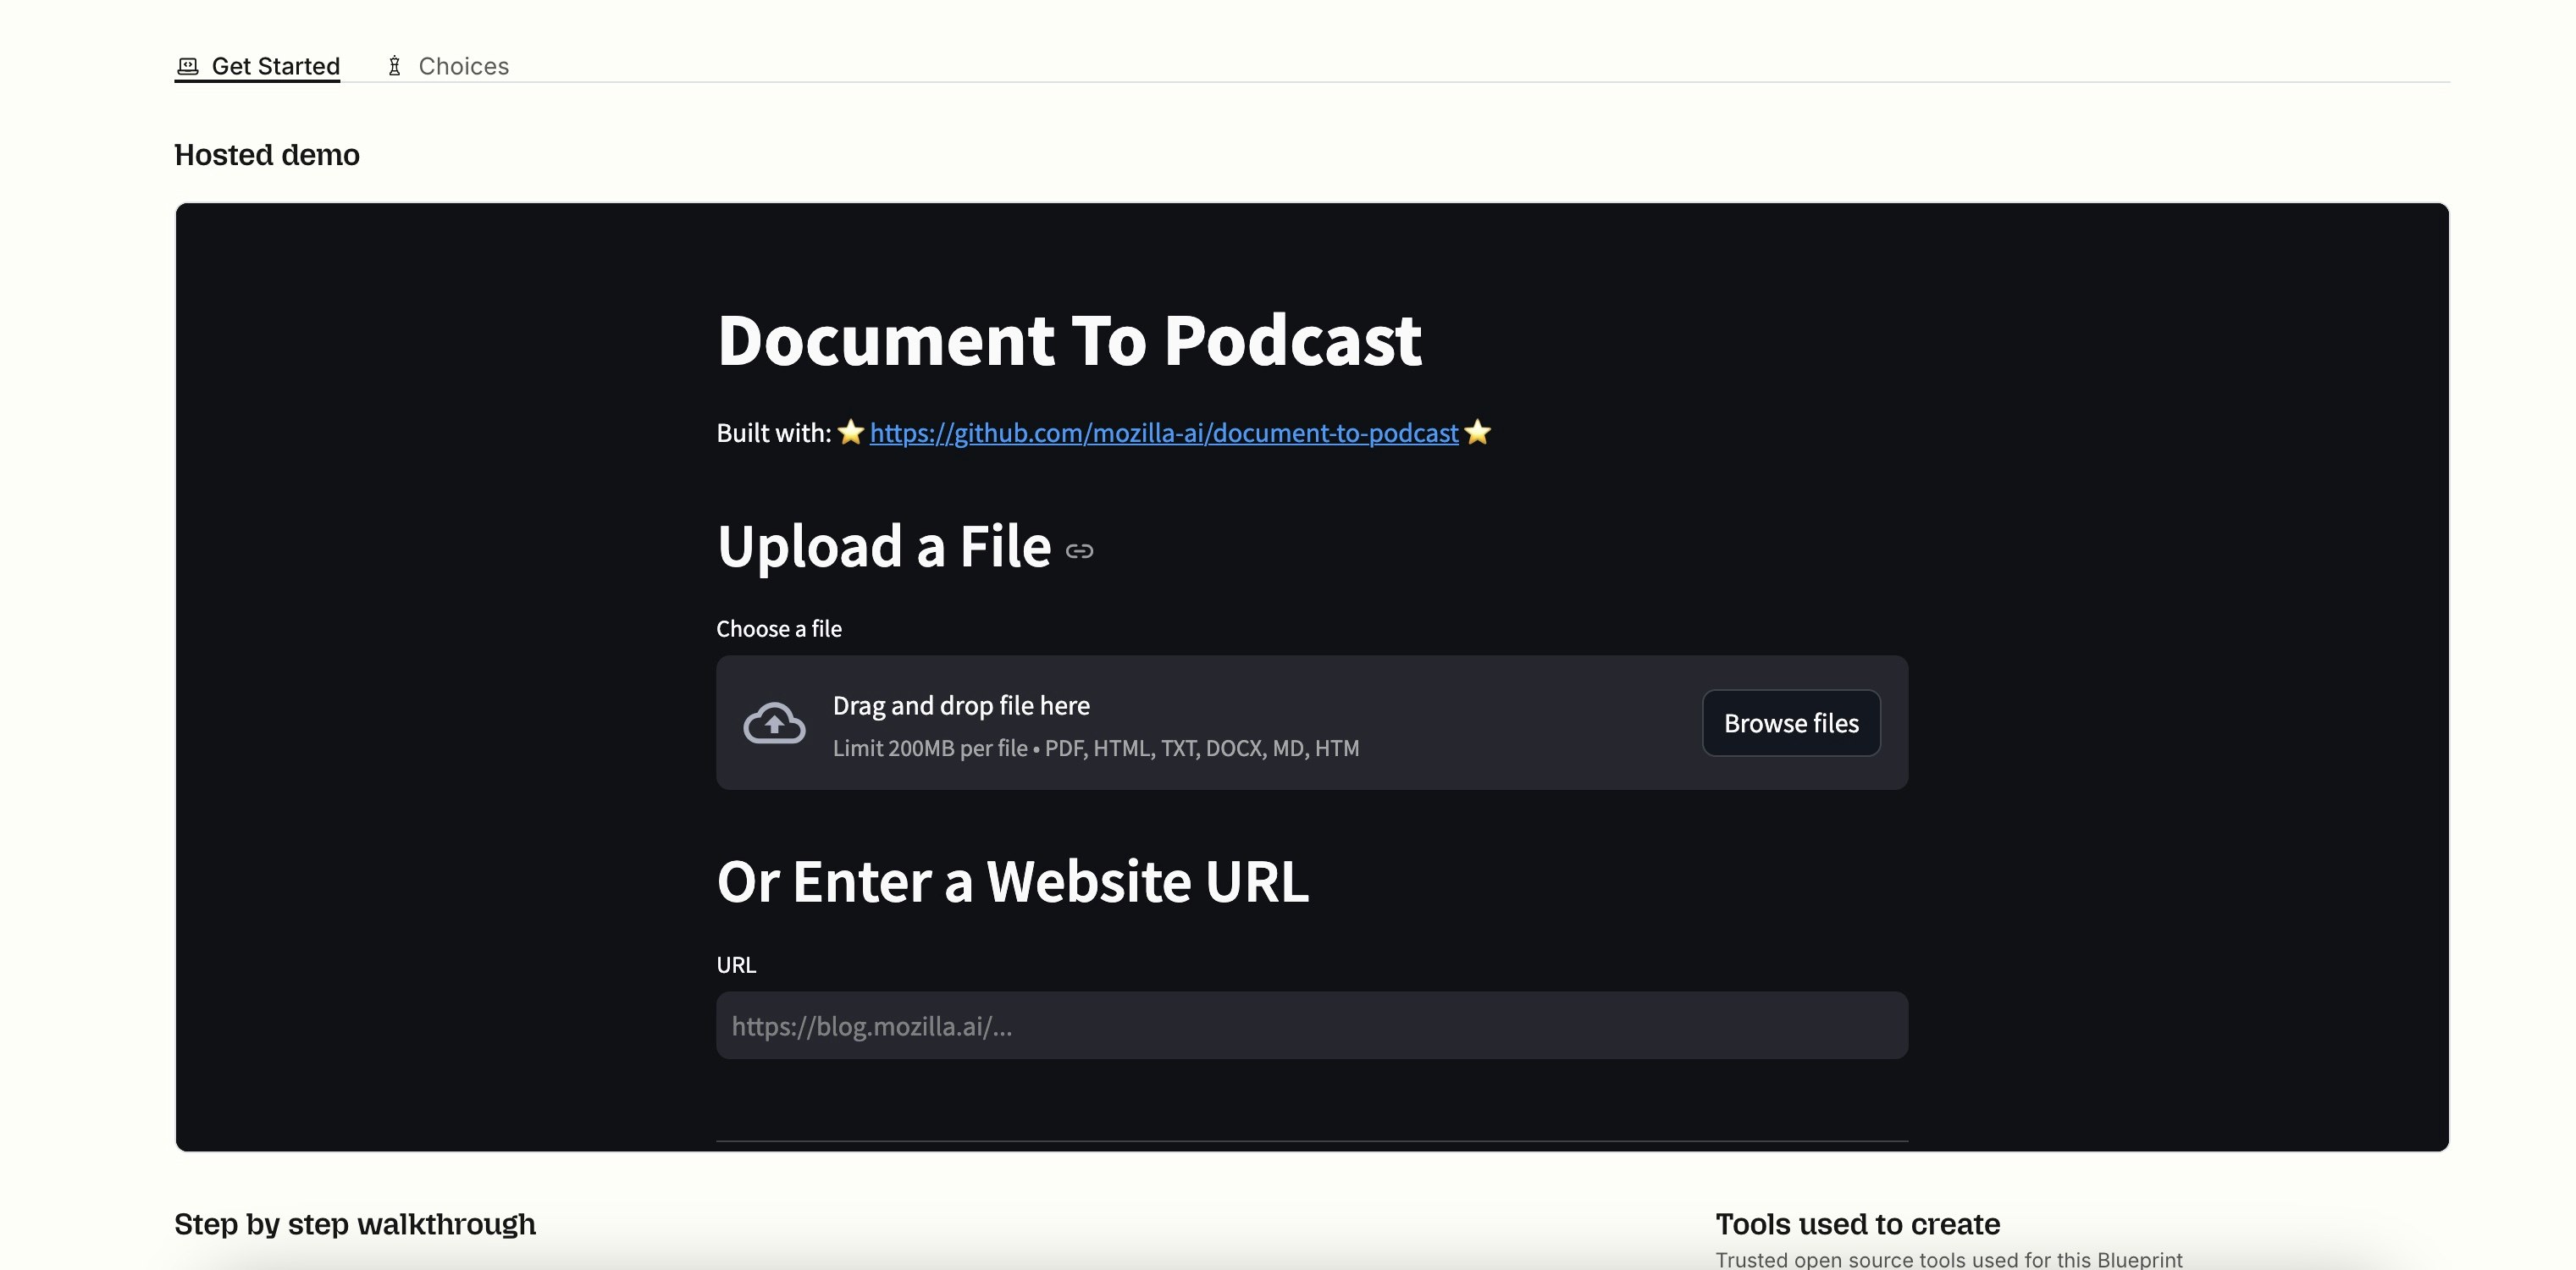Open the mozilla-ai document-to-podcast GitHub link
The image size is (2576, 1270).
click(1164, 433)
